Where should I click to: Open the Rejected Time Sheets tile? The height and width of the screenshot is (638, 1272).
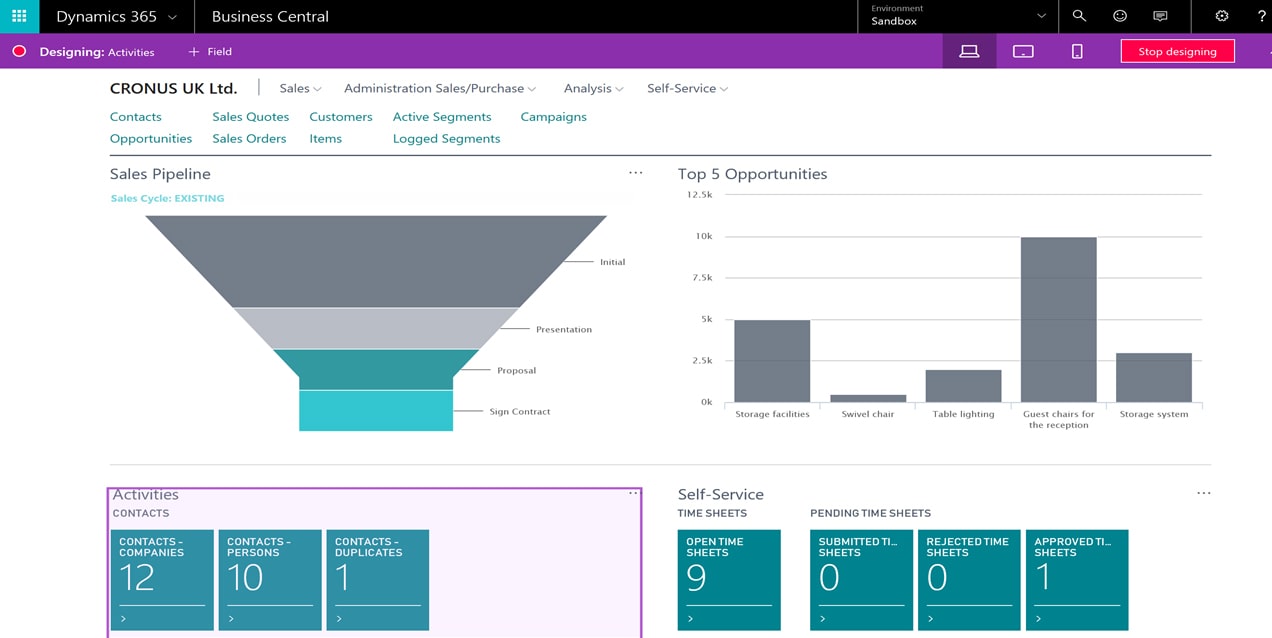point(969,580)
